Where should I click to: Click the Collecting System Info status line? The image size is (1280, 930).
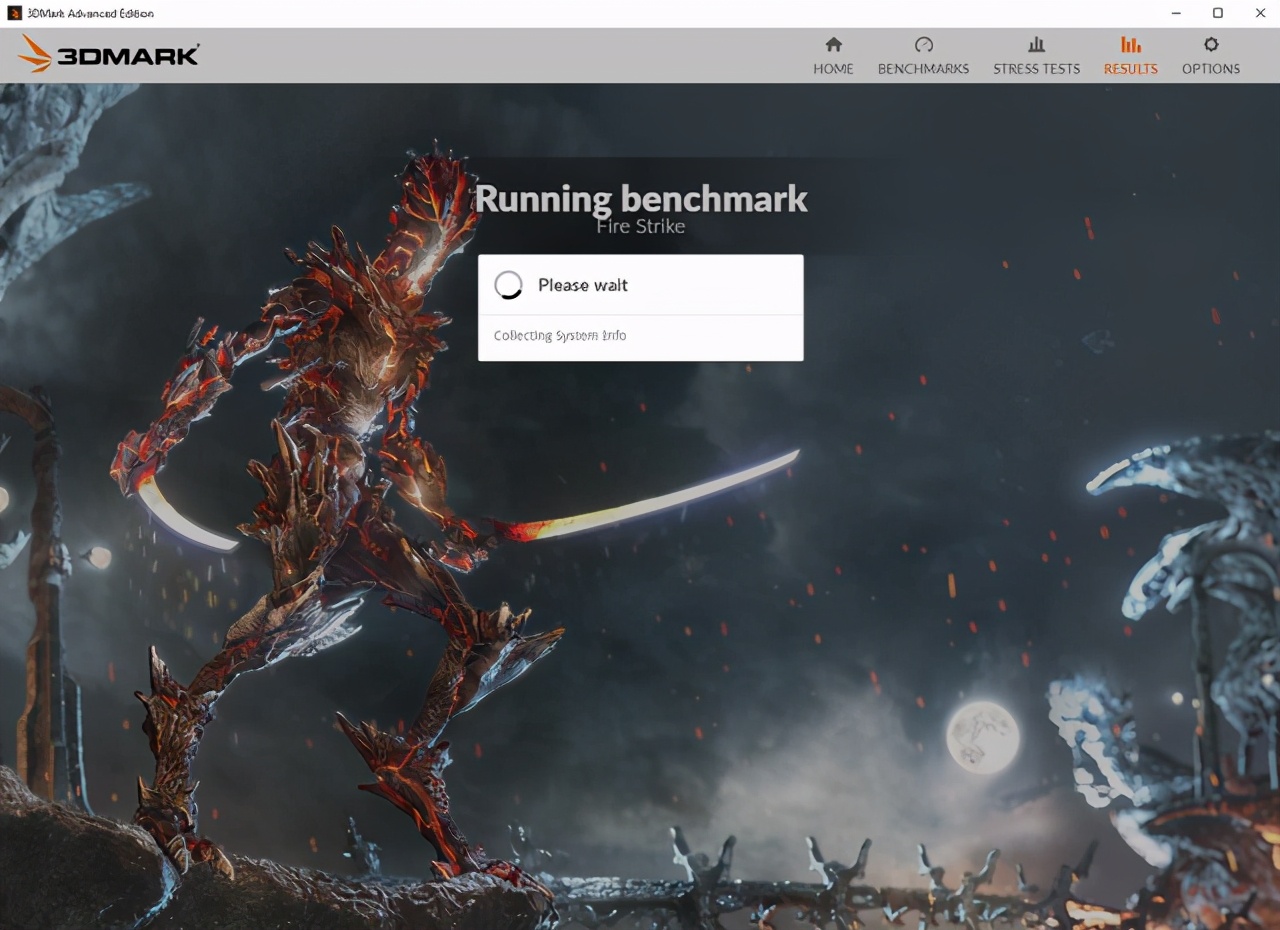point(560,336)
